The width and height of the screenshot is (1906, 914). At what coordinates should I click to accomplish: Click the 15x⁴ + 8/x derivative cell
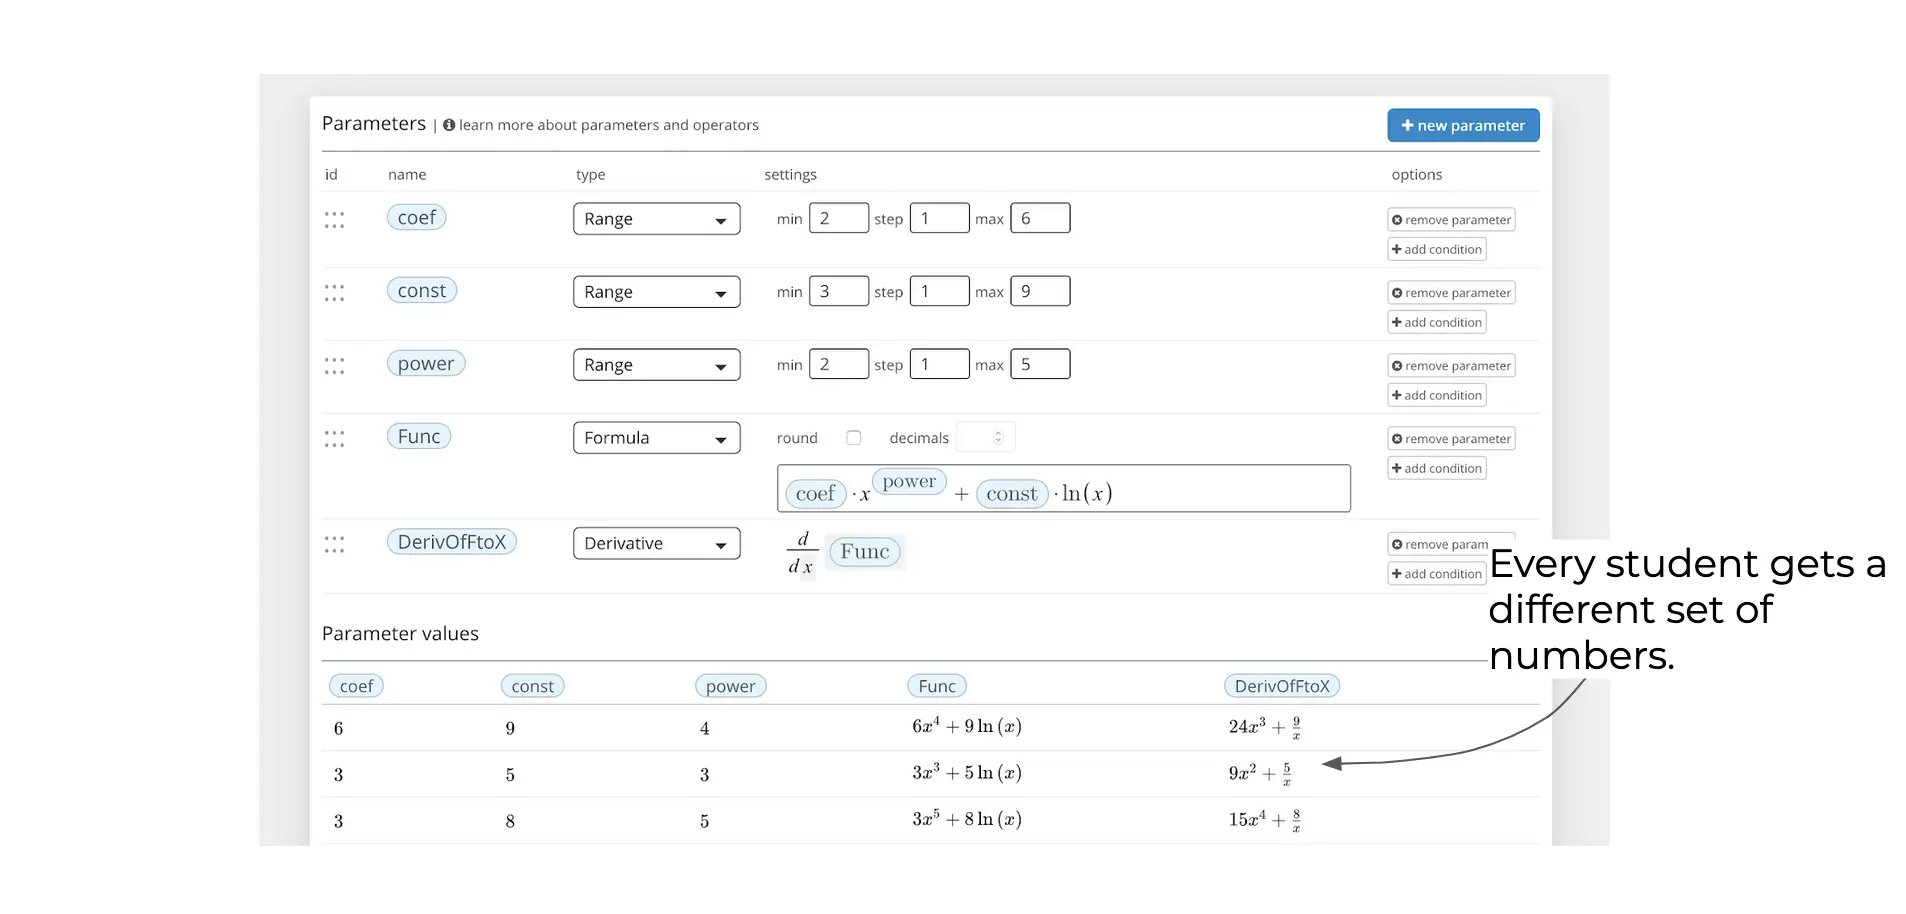1265,820
